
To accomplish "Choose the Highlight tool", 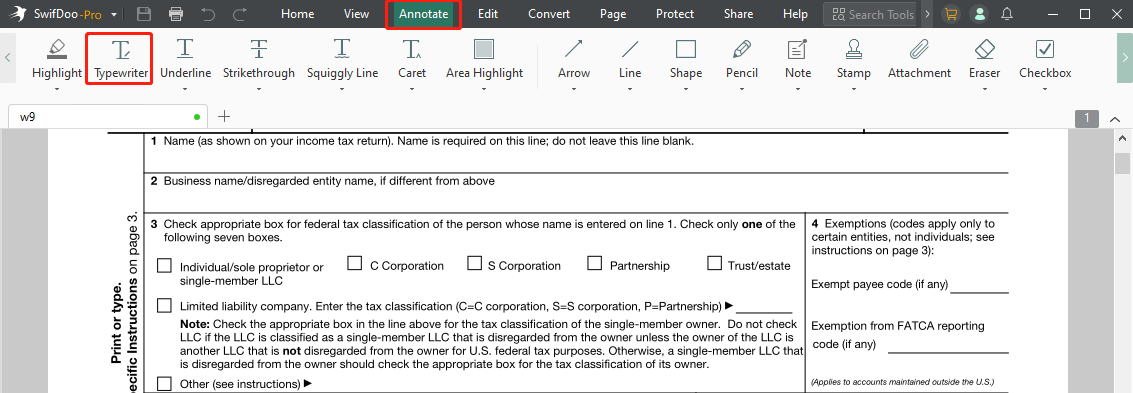I will (57, 59).
